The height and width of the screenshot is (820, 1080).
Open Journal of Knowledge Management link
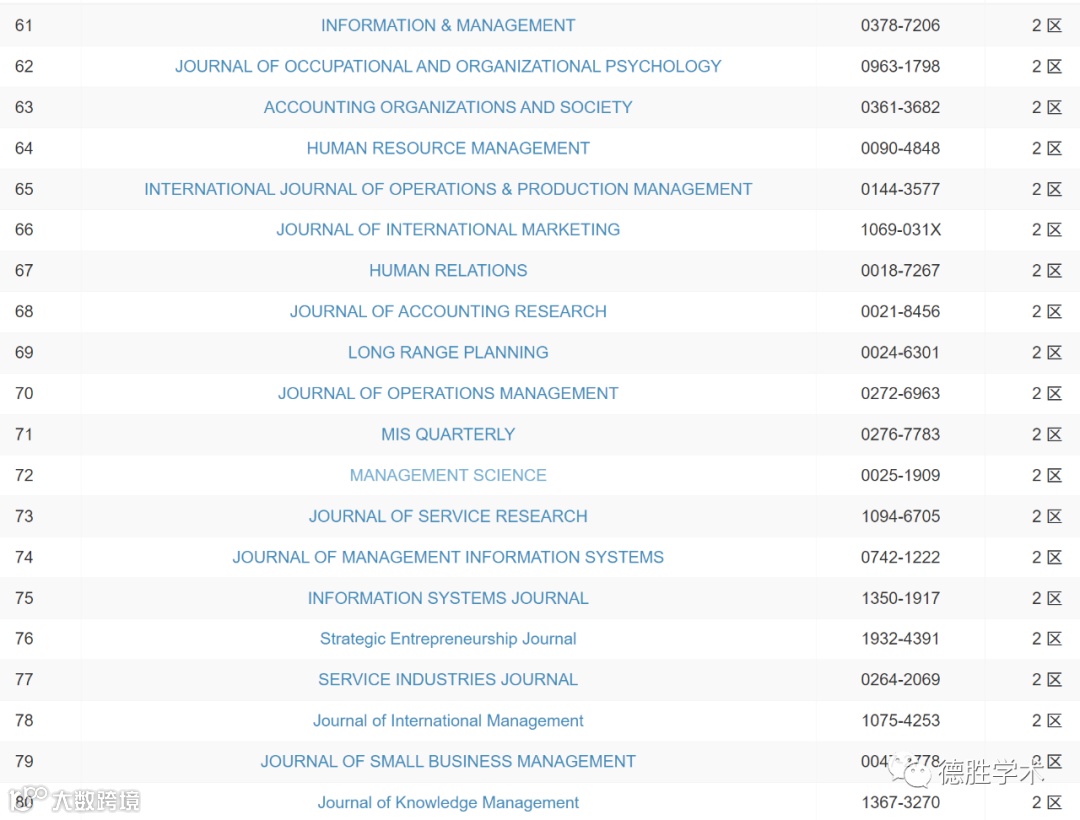coord(448,803)
